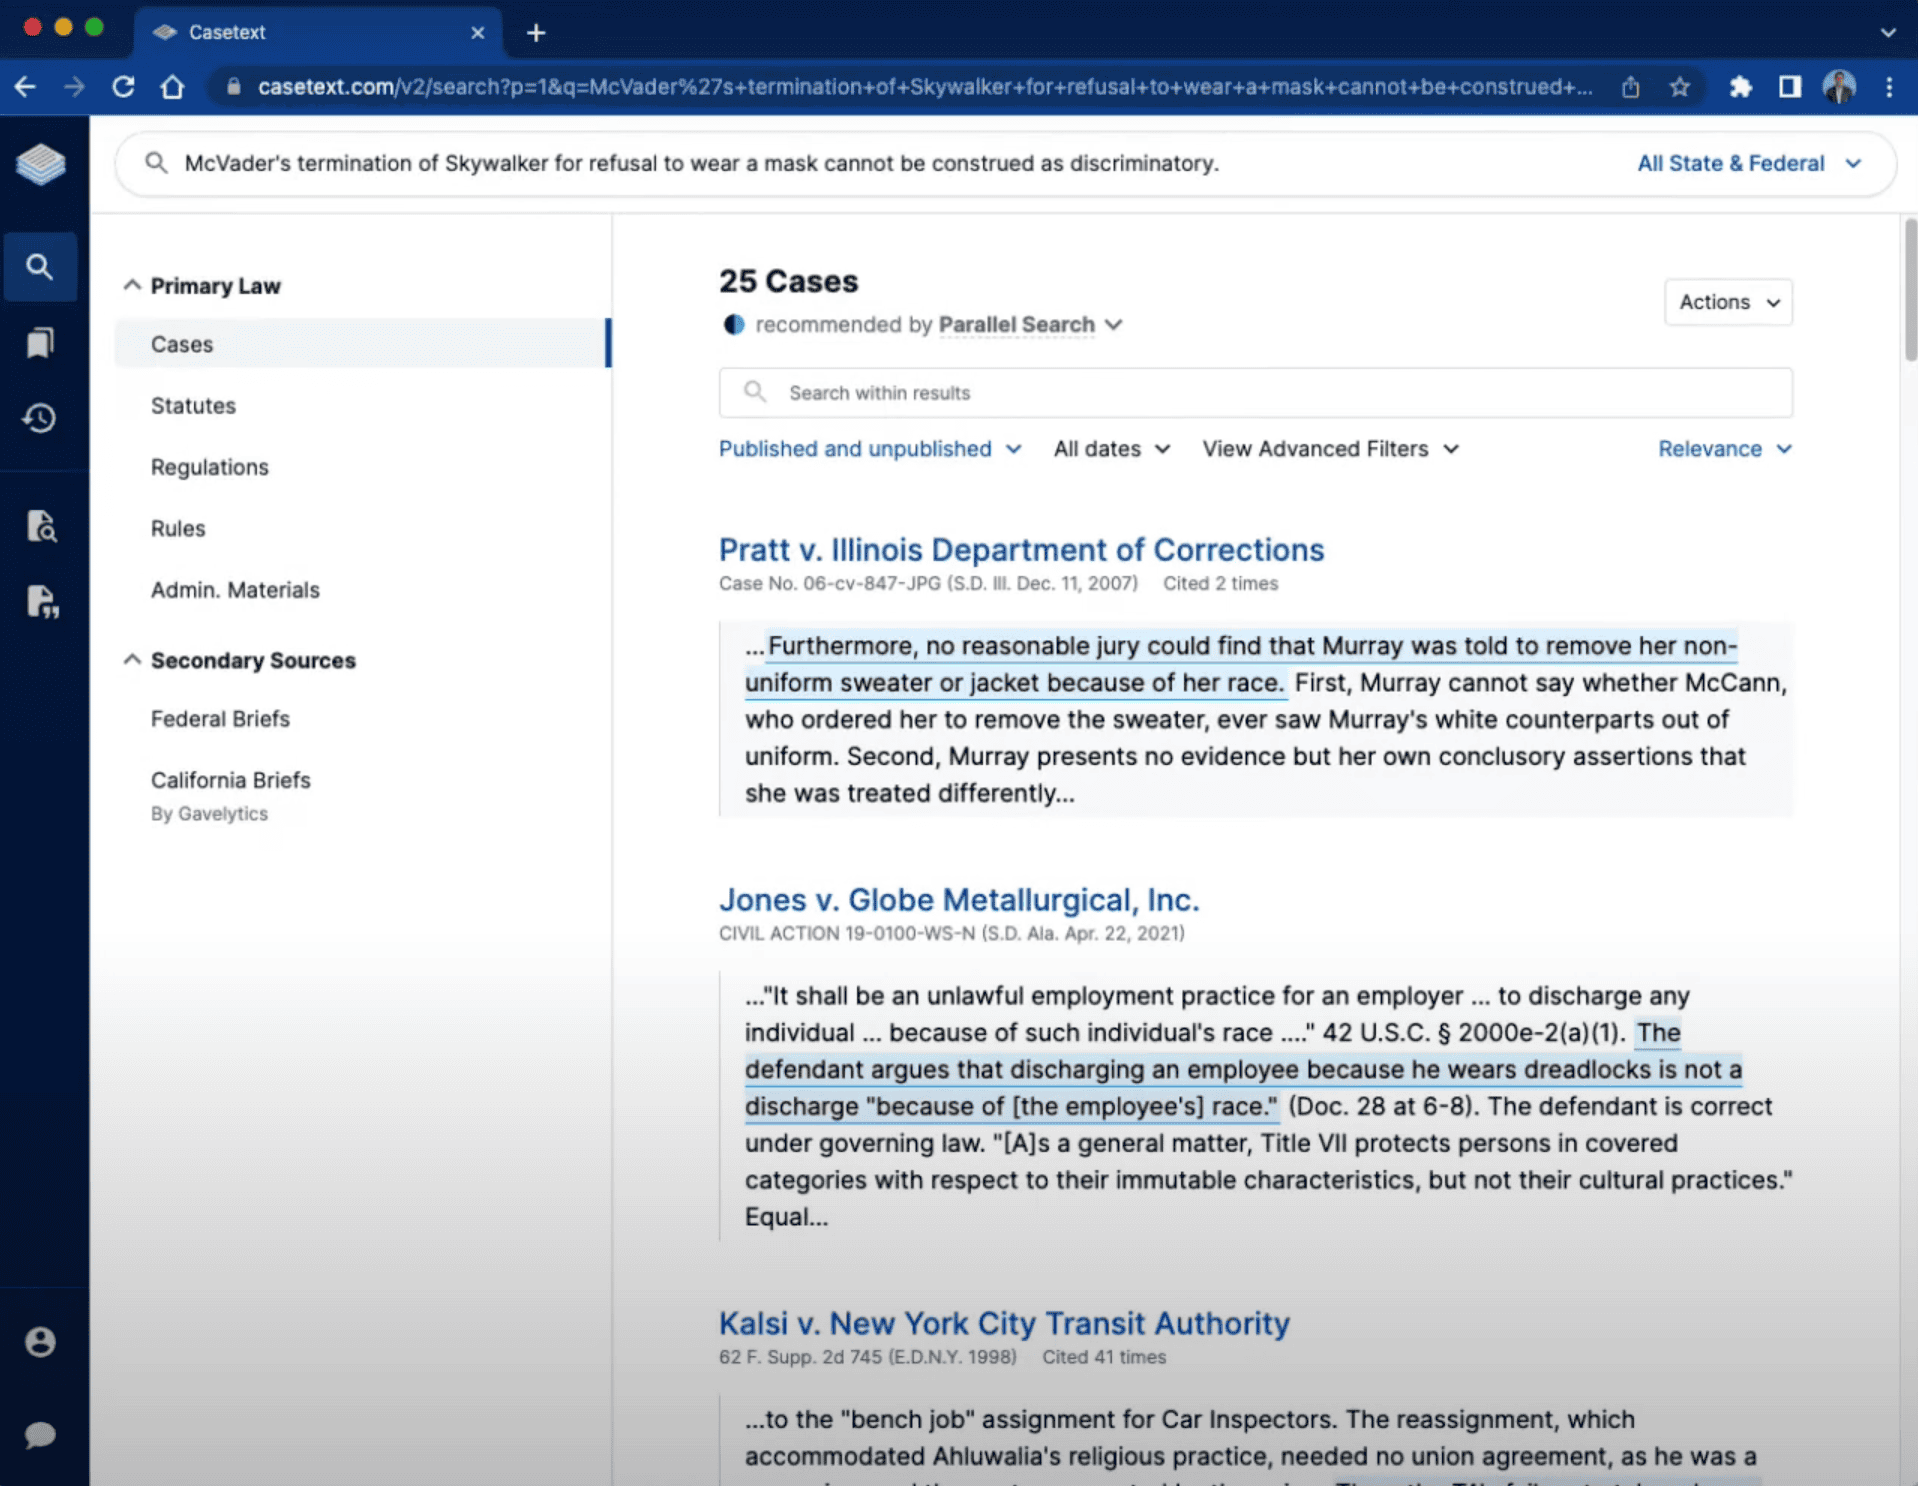Image resolution: width=1918 pixels, height=1486 pixels.
Task: Click 'By Gavelytics' label
Action: 209,814
